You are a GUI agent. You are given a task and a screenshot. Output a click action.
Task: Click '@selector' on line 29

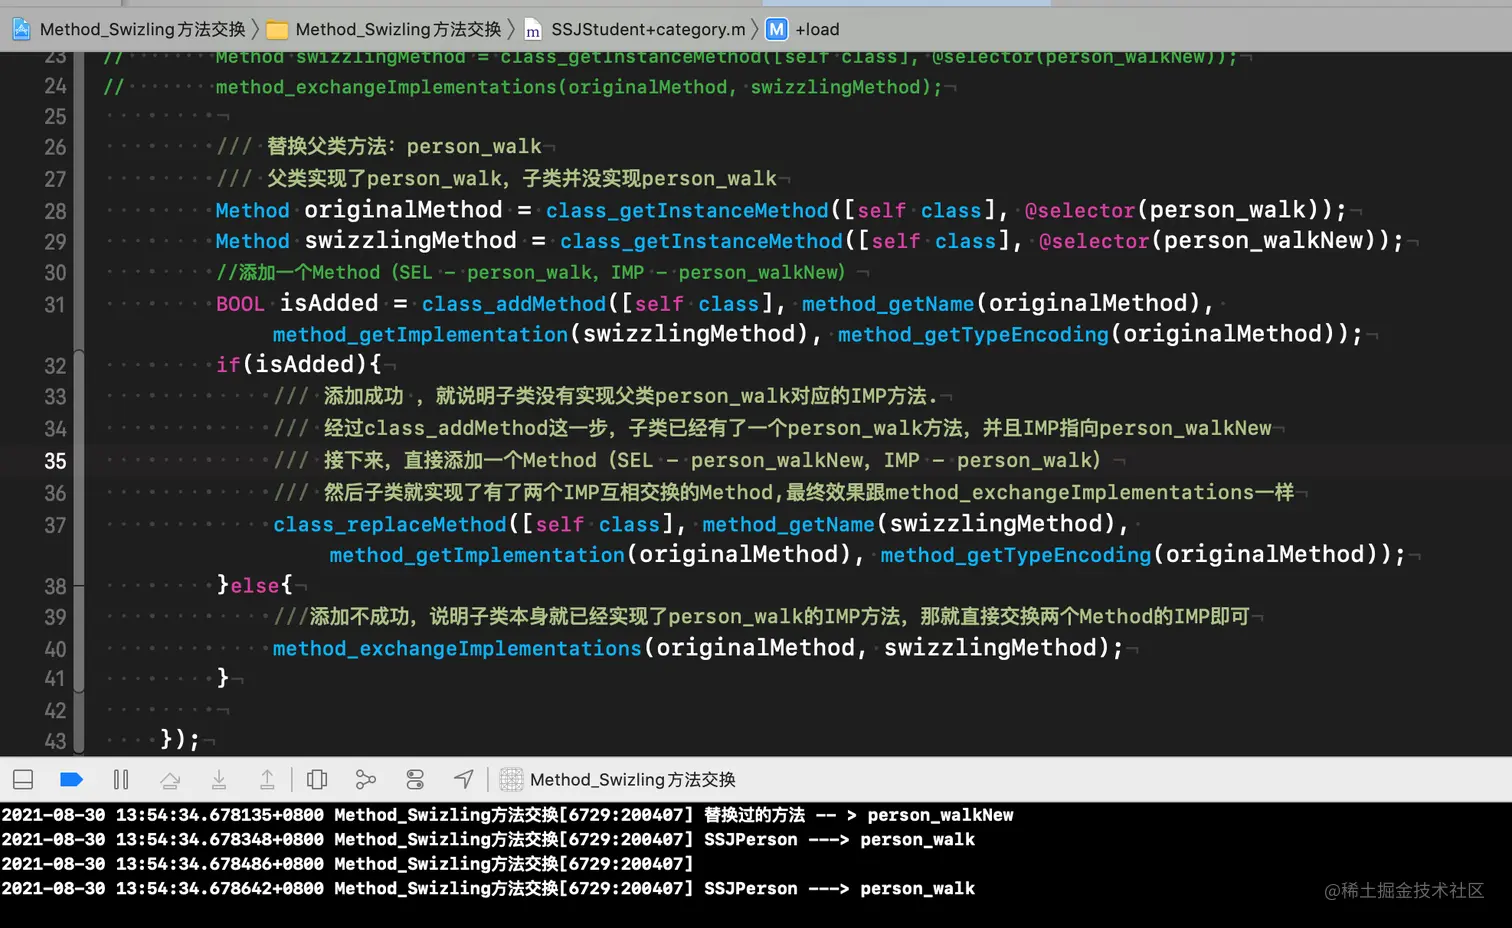pyautogui.click(x=1094, y=241)
